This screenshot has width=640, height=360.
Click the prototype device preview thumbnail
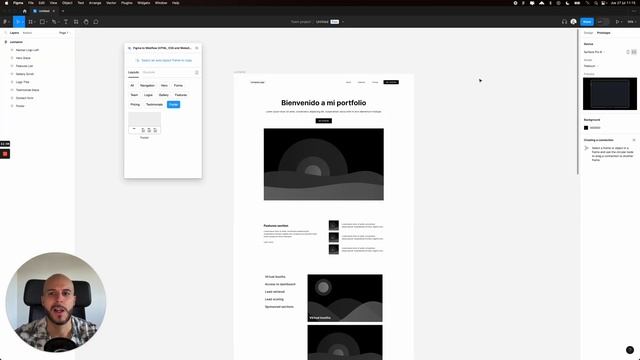[x=610, y=94]
